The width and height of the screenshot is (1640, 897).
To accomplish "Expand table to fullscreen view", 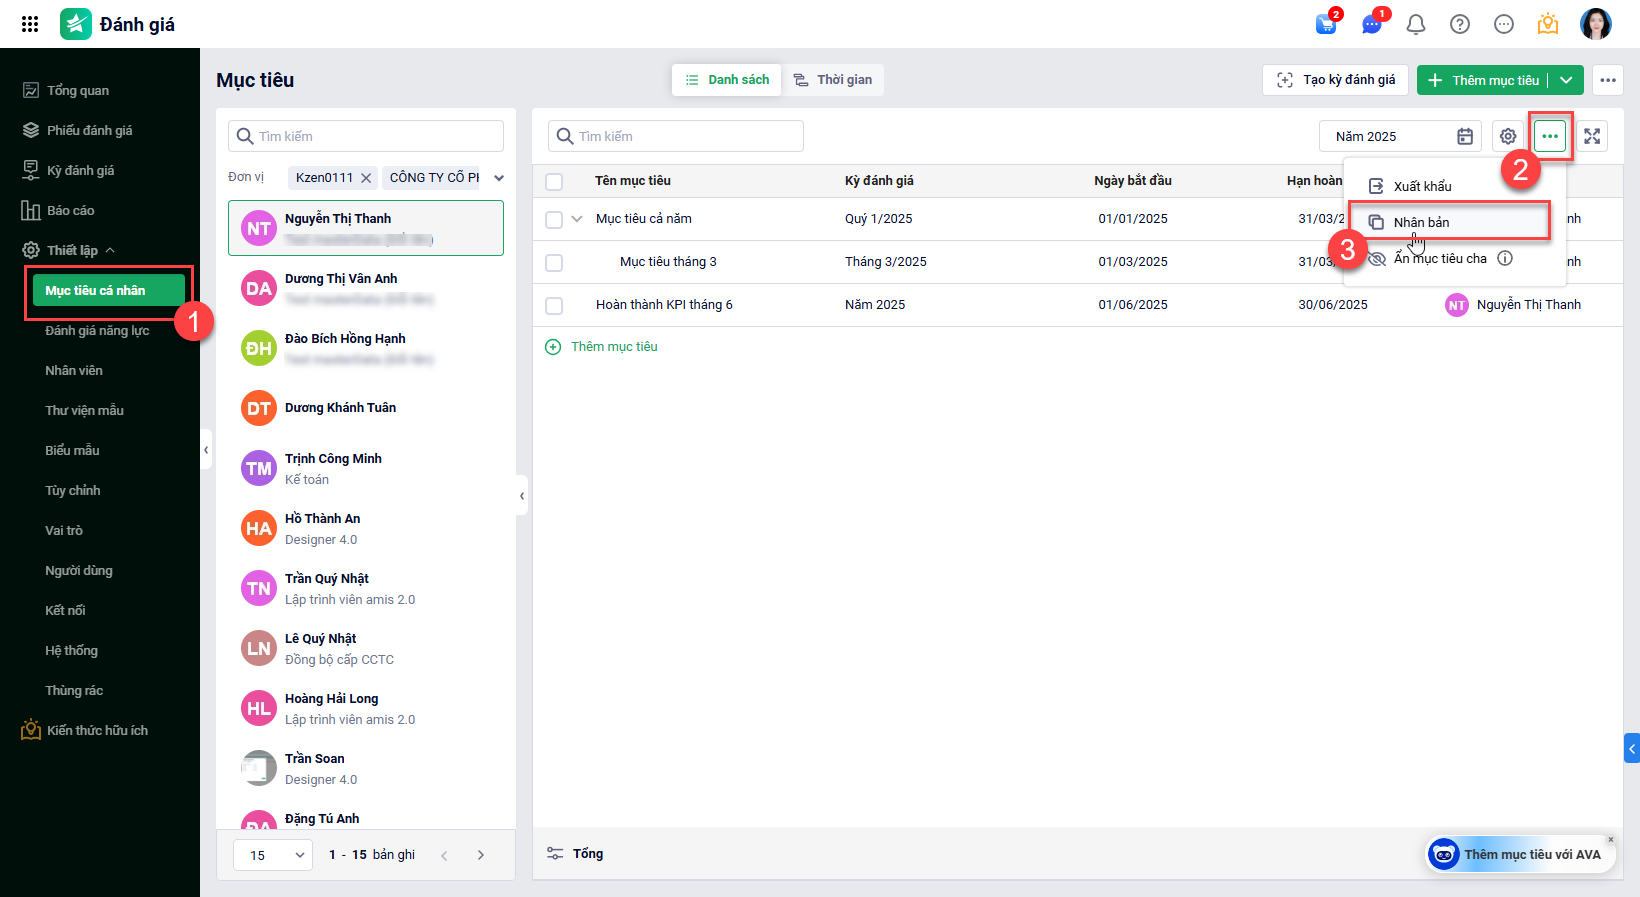I will (1592, 136).
